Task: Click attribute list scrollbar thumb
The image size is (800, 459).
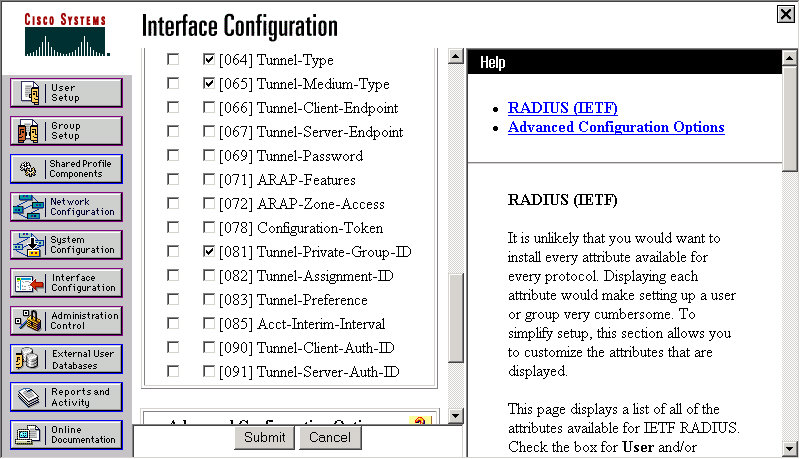Action: 456,318
